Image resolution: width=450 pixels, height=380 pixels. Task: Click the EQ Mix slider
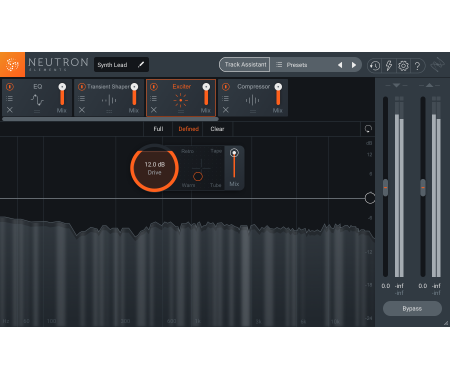(x=62, y=95)
